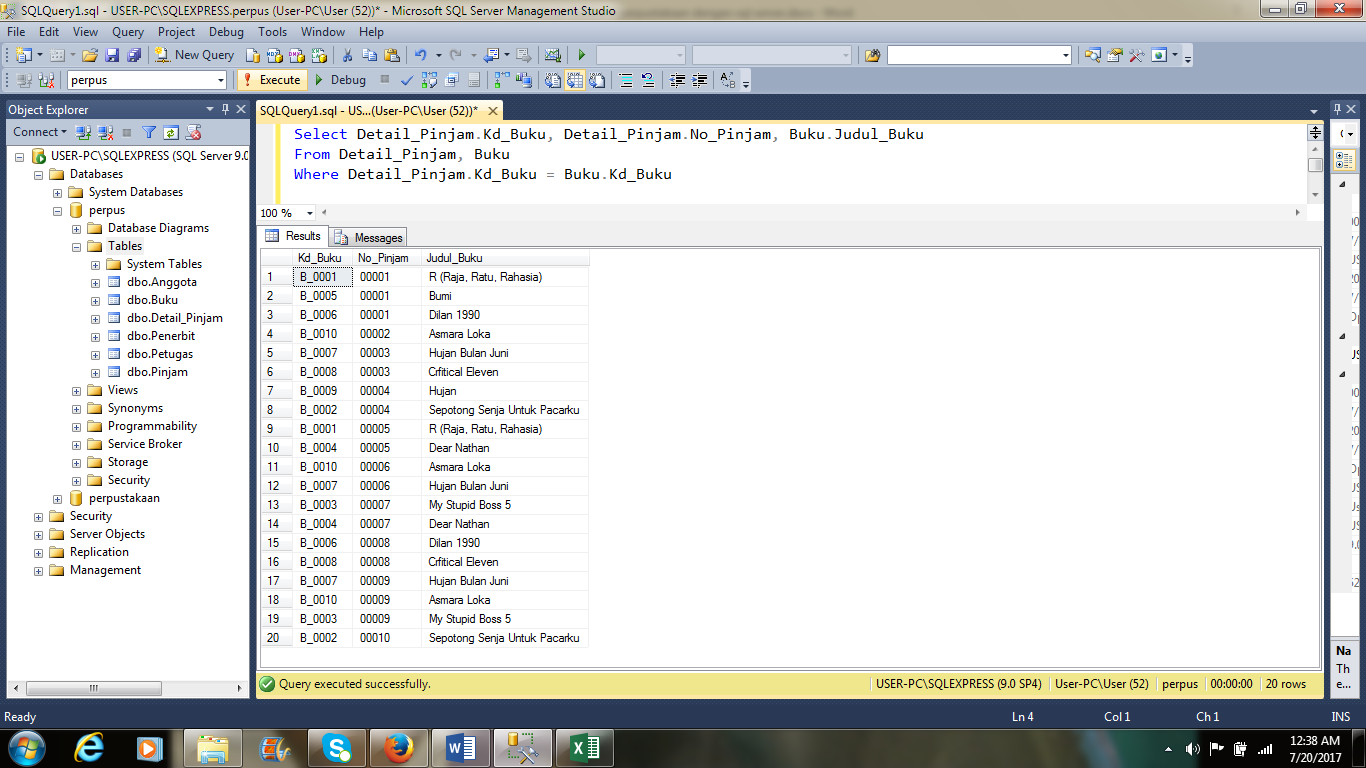
Task: Expand the dbo.Anggota table node
Action: 94,281
